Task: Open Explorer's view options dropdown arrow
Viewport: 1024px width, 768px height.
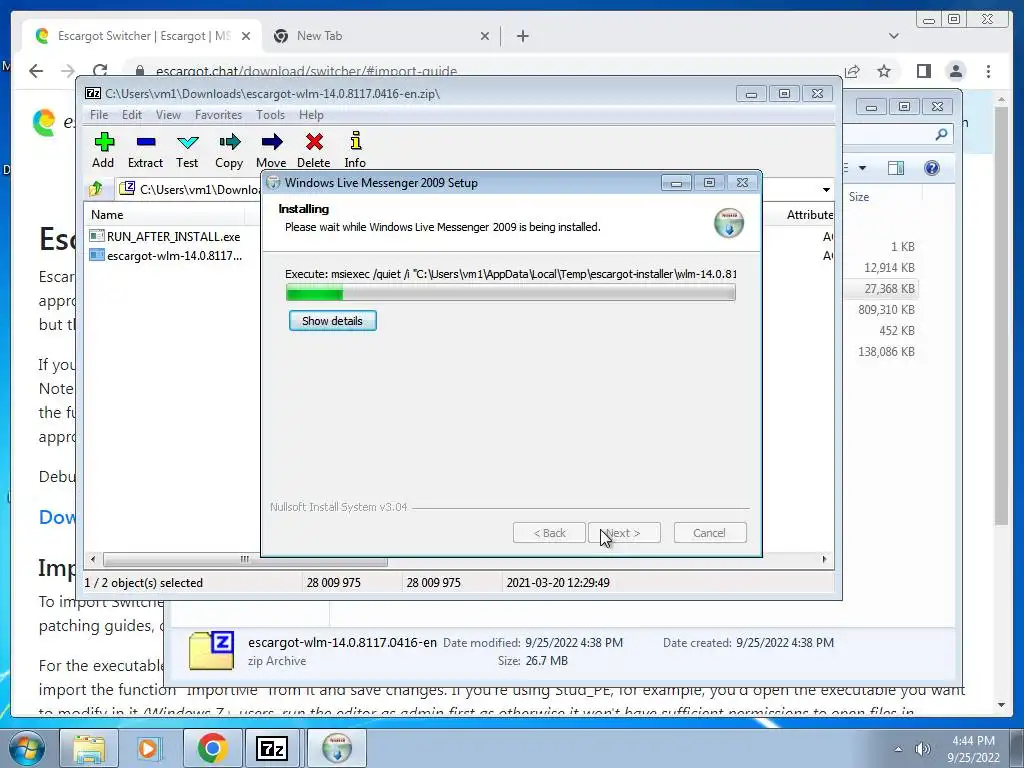Action: [x=862, y=168]
